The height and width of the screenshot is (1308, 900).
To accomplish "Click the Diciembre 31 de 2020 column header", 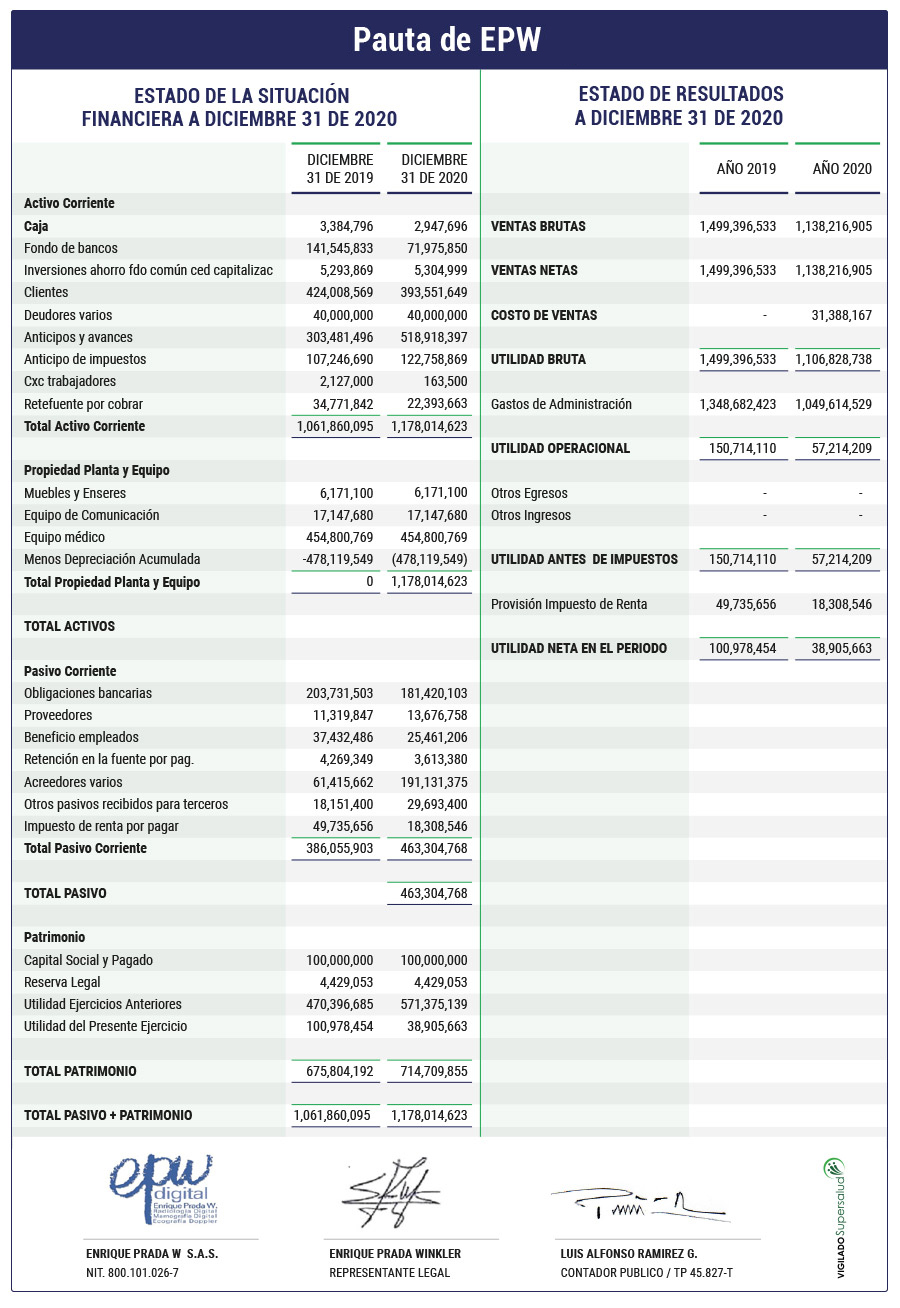I will (x=434, y=169).
